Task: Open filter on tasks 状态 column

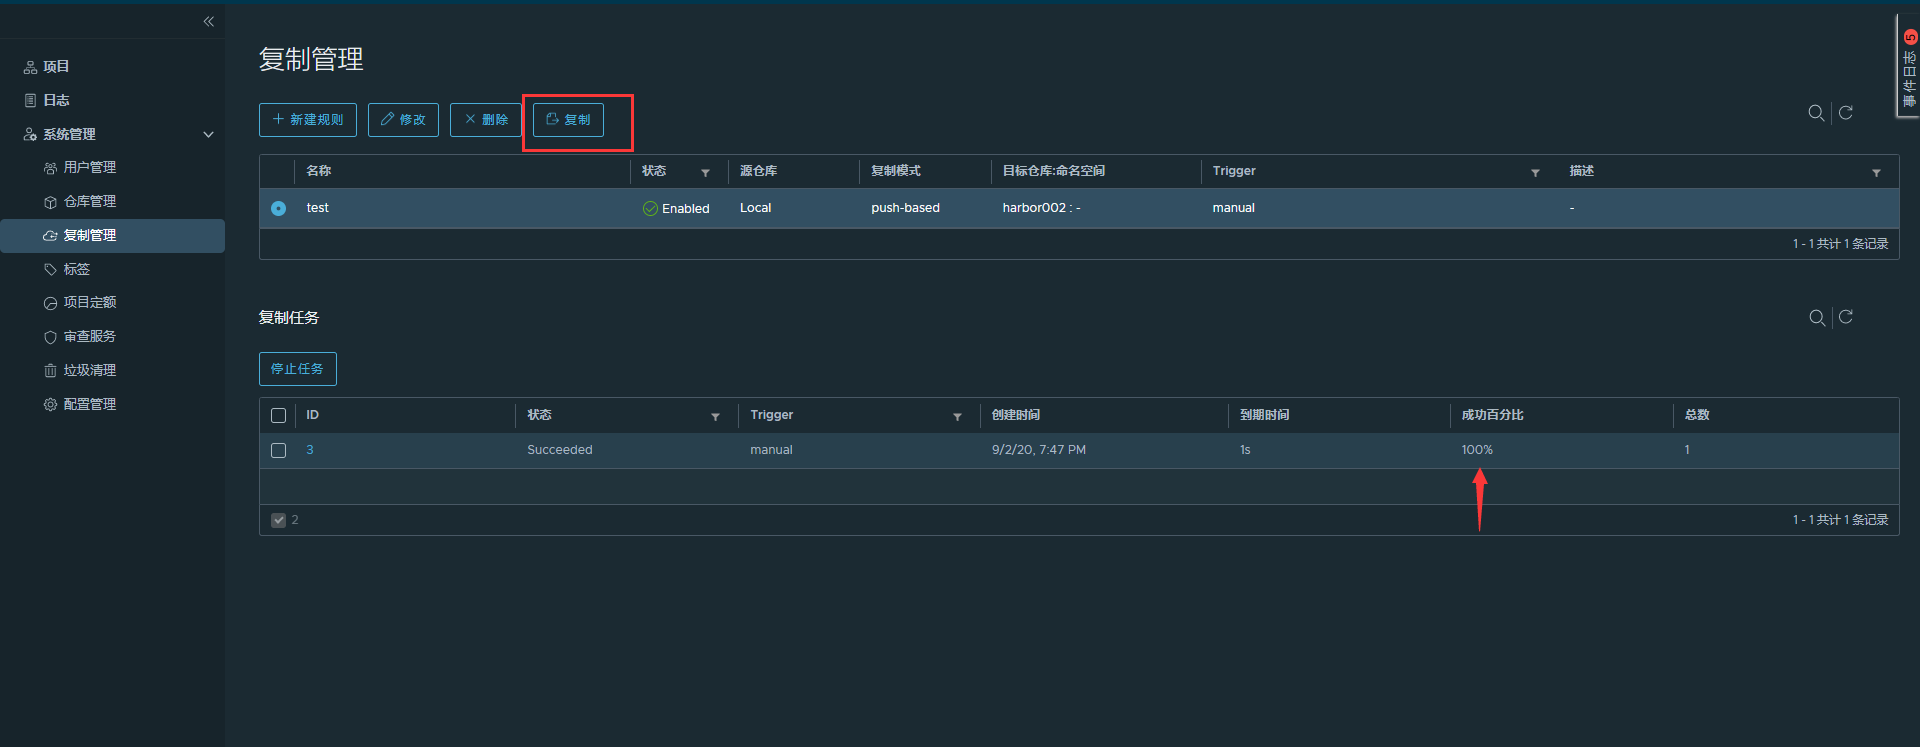Action: point(715,417)
